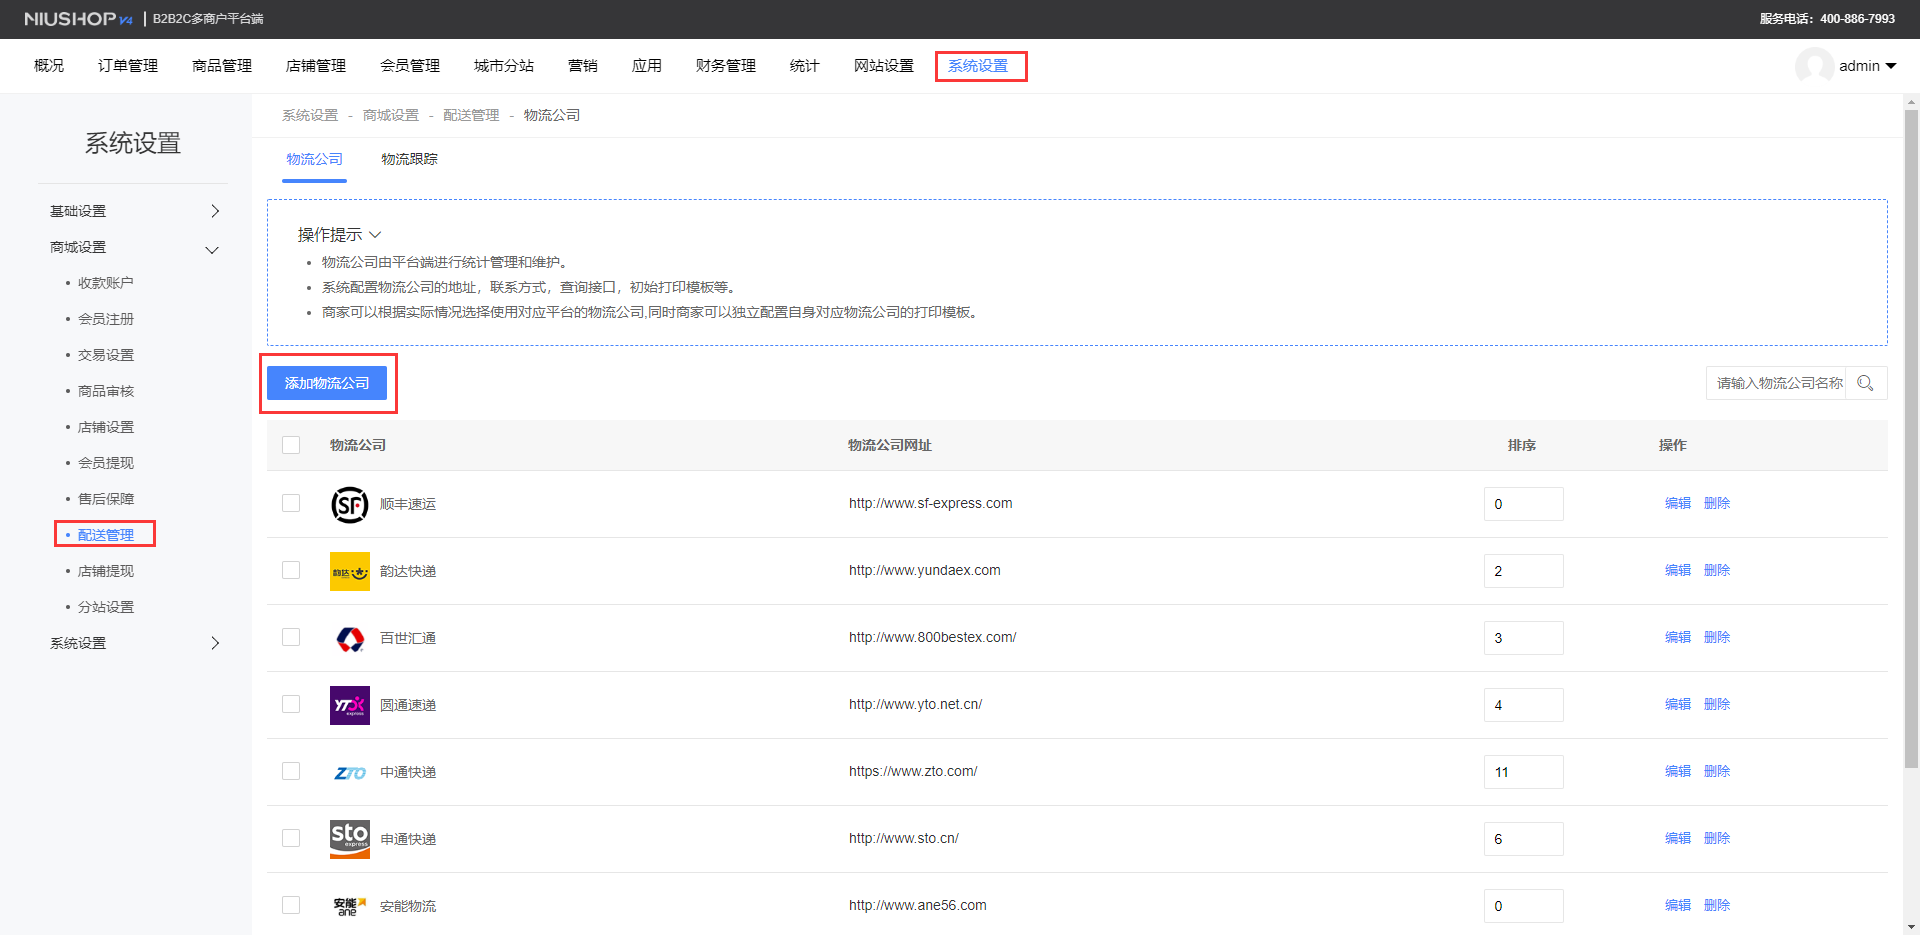Open 系统设置 in the top menu
This screenshot has width=1920, height=935.
[978, 66]
